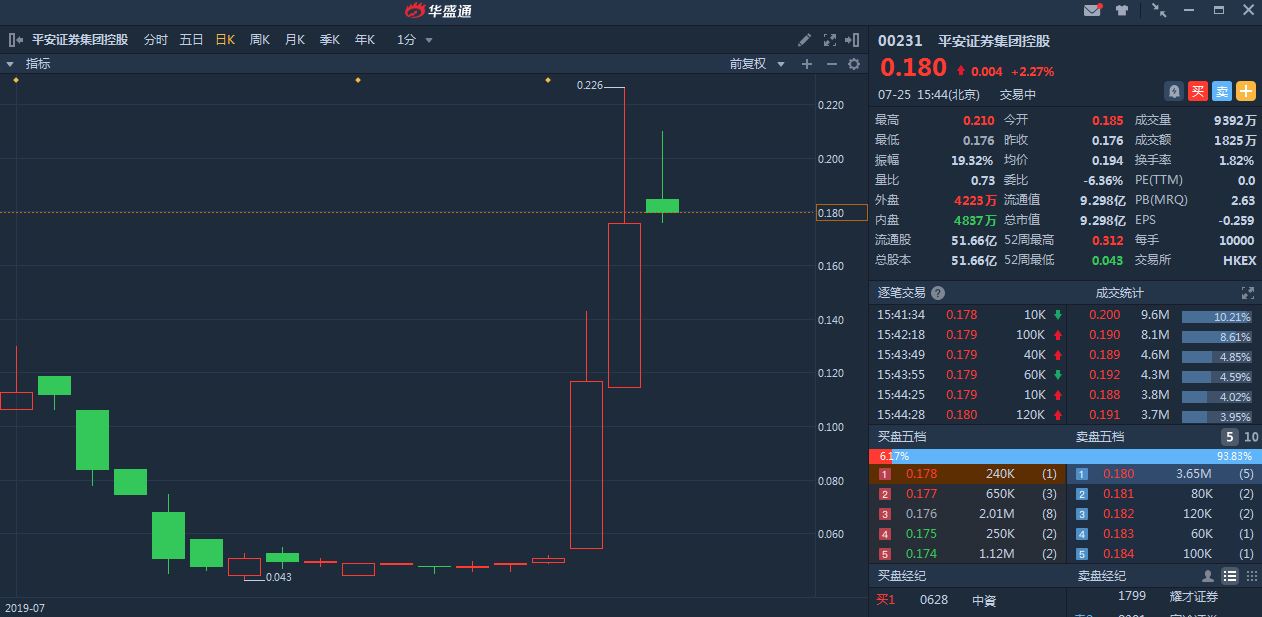Click the 成交统计 header
This screenshot has width=1262, height=617.
[x=1120, y=293]
